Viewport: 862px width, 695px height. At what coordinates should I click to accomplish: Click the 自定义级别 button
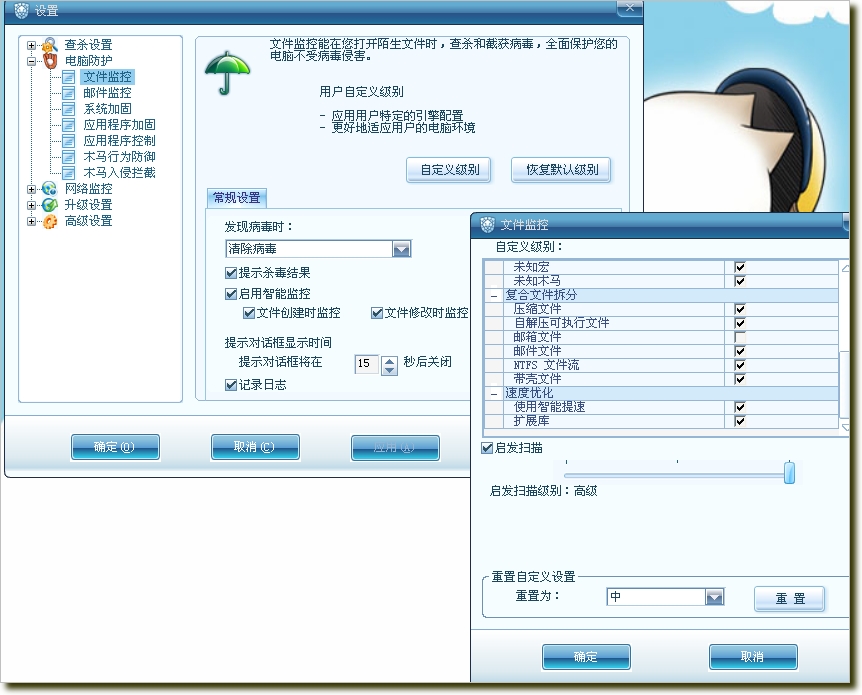click(x=449, y=170)
